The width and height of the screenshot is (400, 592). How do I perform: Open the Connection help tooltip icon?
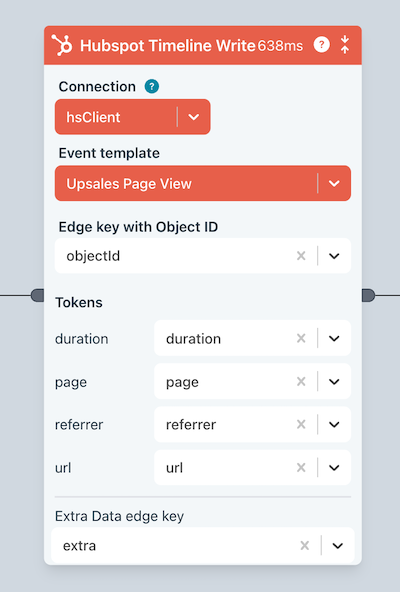(152, 86)
